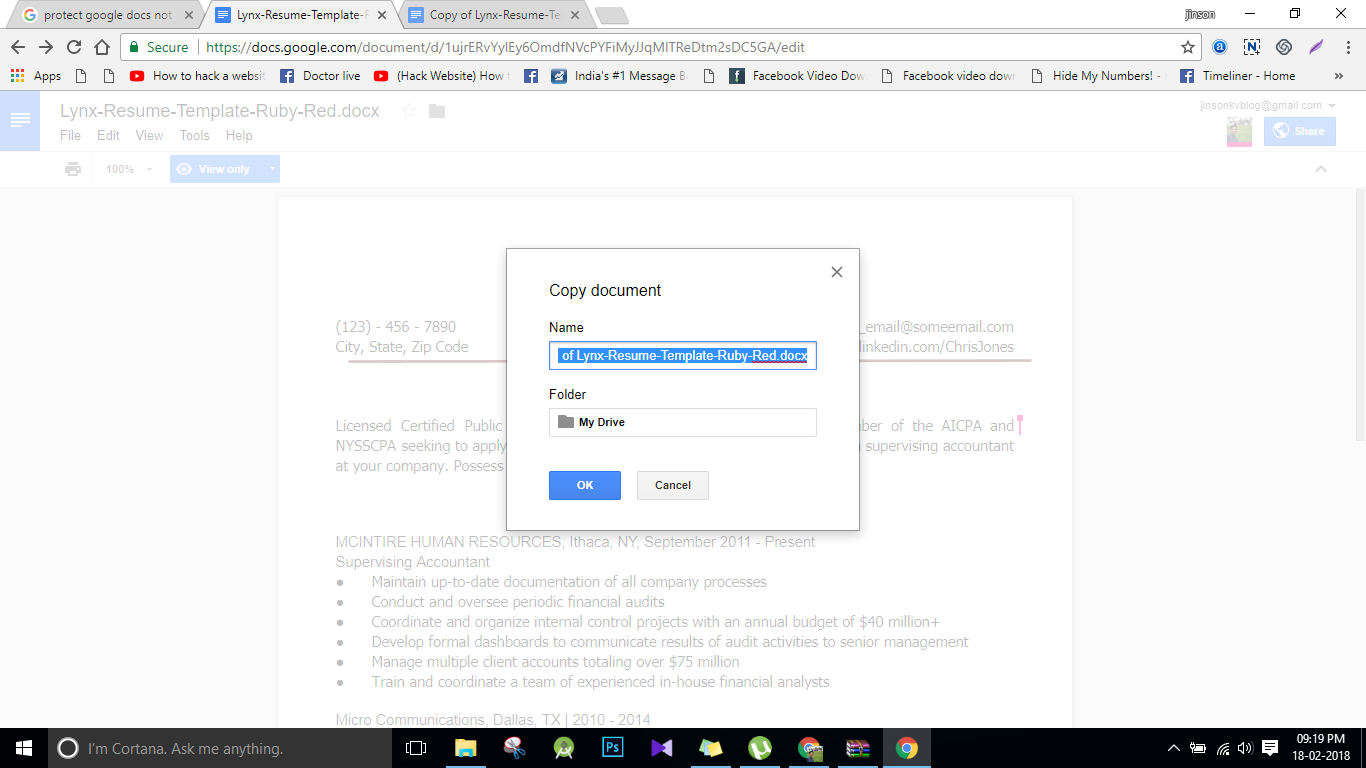Go to the browser home page

pyautogui.click(x=102, y=47)
